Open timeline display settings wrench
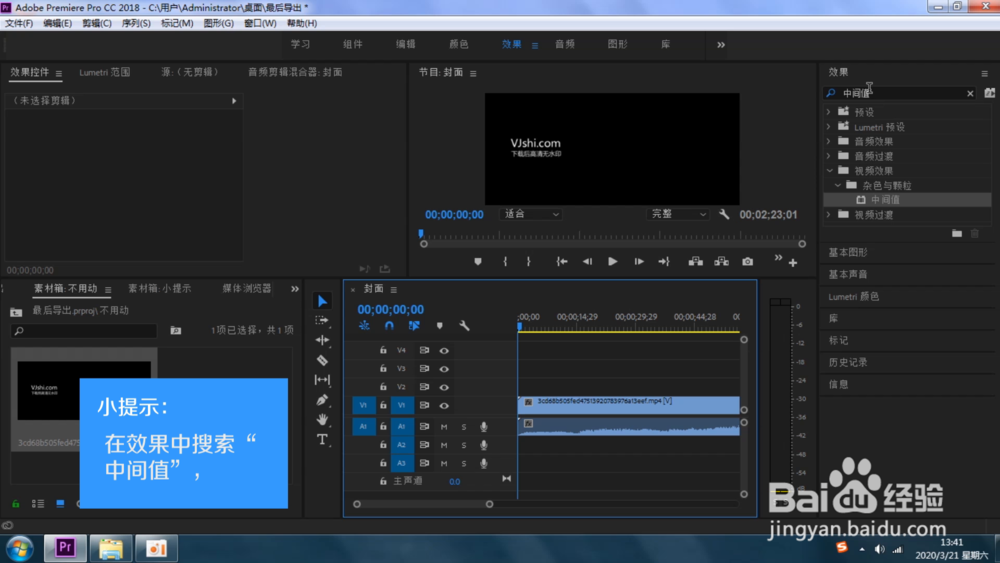 point(464,326)
